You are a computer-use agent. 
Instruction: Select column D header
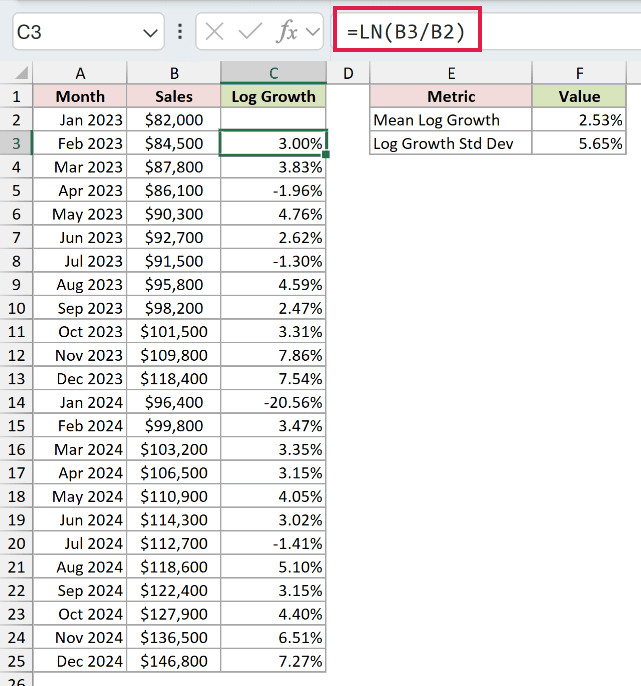(x=348, y=73)
